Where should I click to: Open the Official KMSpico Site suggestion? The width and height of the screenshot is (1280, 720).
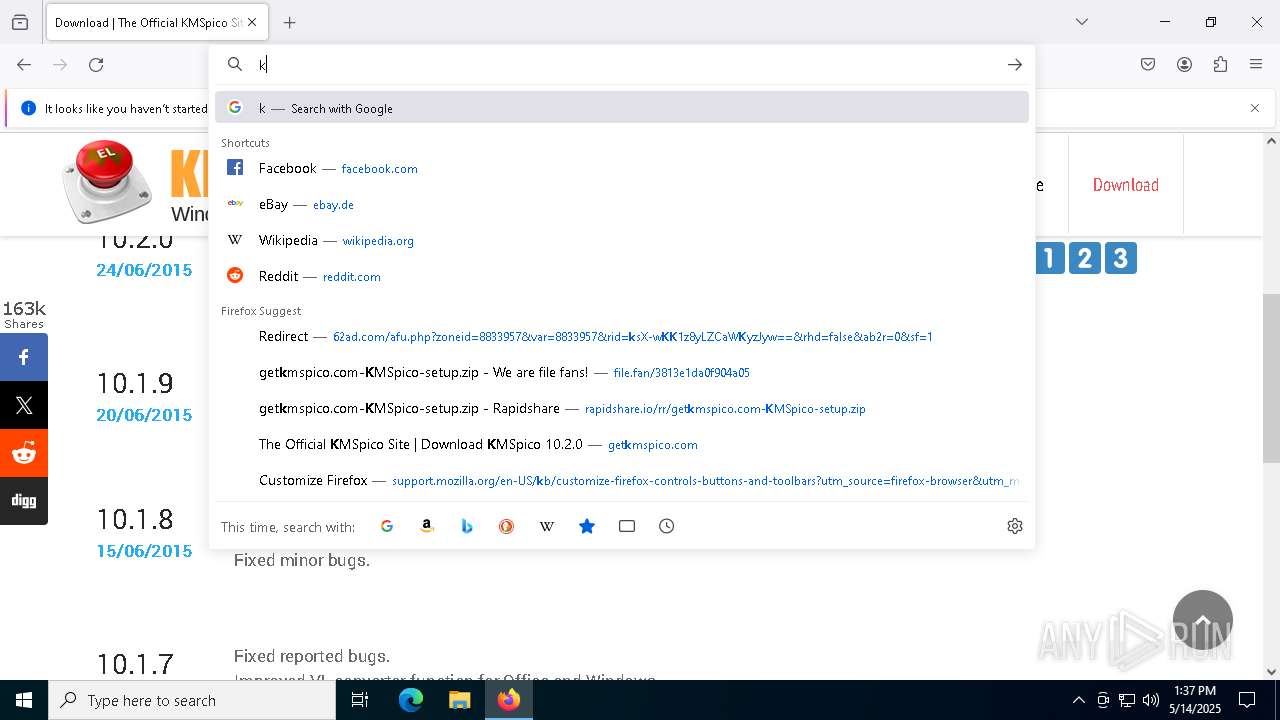622,444
